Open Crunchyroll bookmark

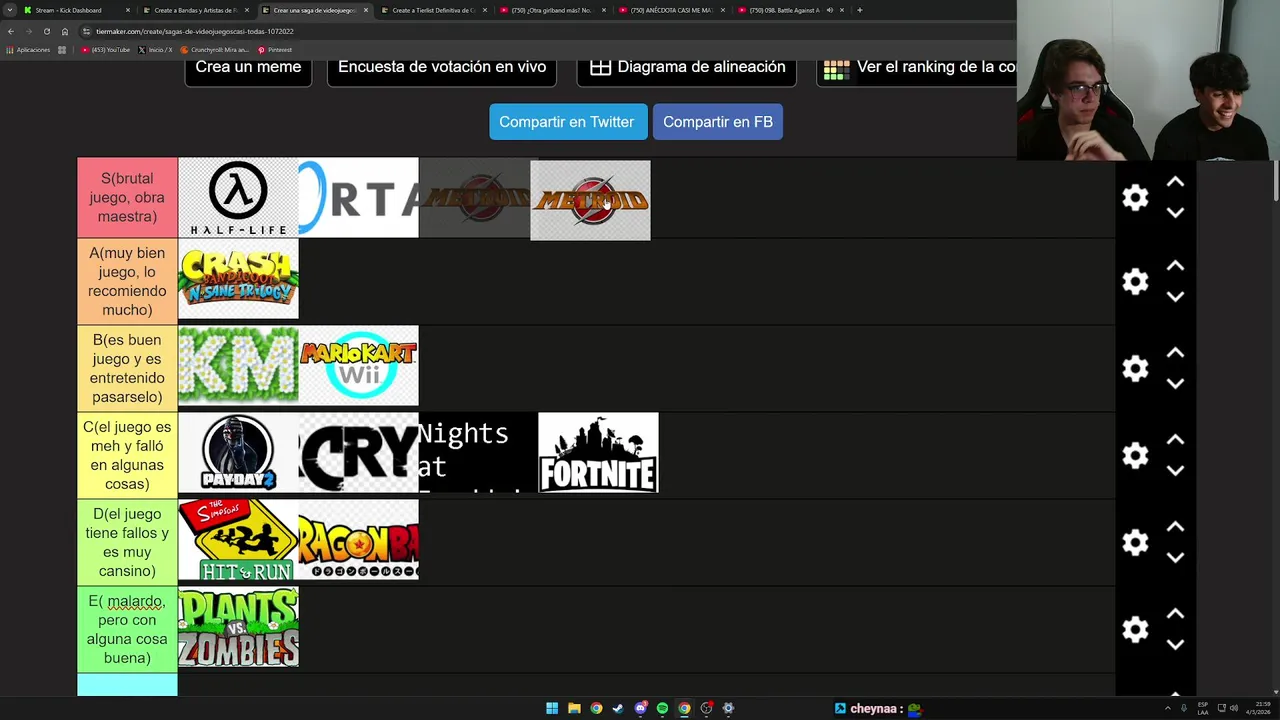click(x=214, y=49)
